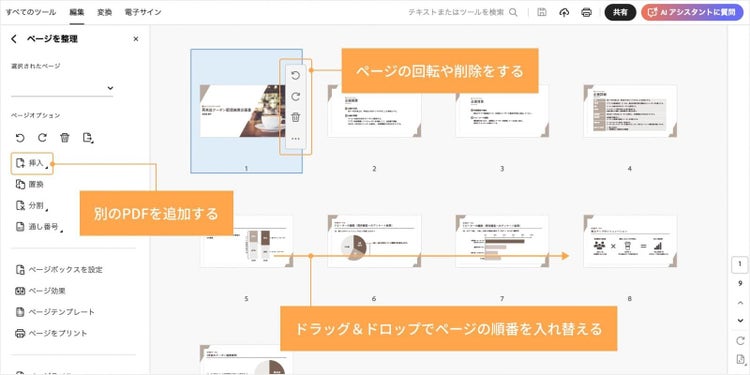Open ページテンプレート option
Image resolution: width=750 pixels, height=375 pixels.
pos(55,312)
